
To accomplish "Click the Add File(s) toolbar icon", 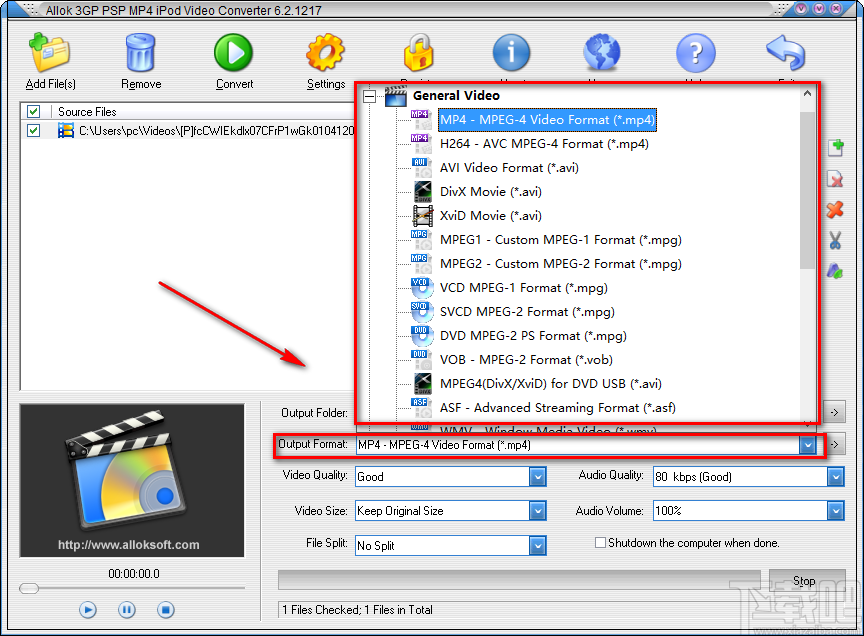I will [49, 53].
